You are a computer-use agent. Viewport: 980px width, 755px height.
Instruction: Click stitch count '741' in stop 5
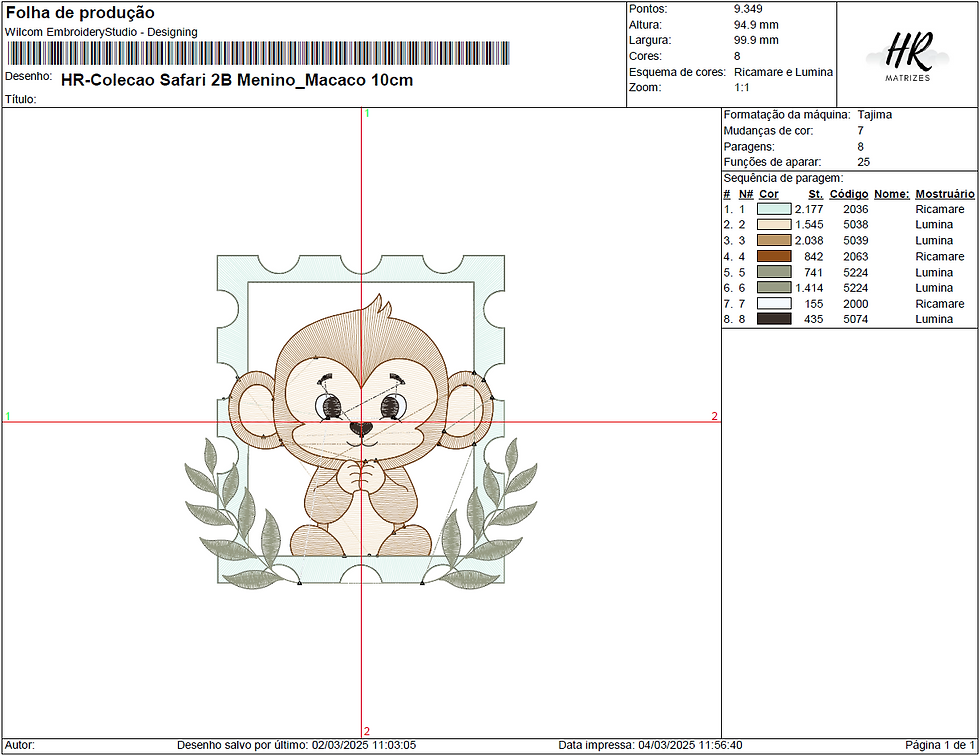[x=814, y=272]
